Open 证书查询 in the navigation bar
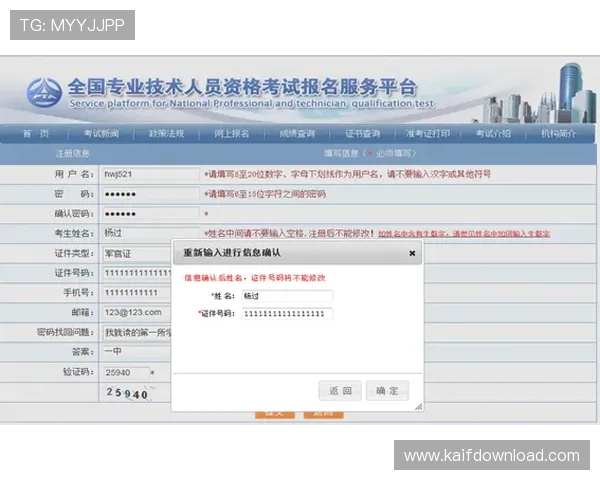 tap(363, 134)
